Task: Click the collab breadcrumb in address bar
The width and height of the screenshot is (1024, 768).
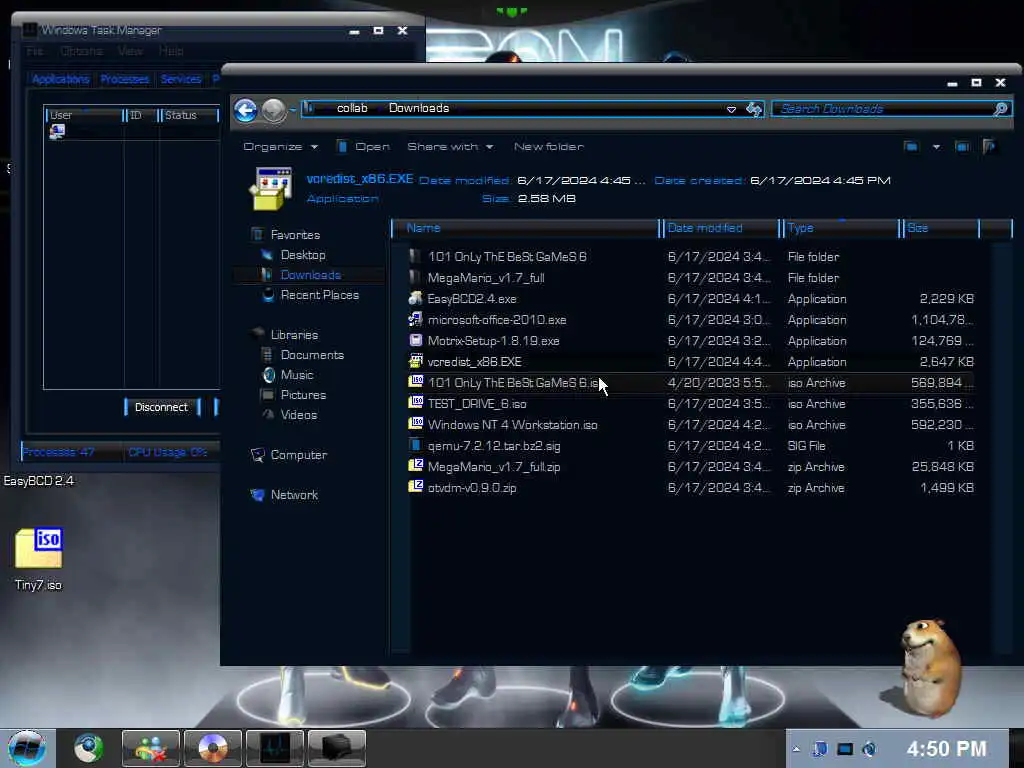Action: click(x=352, y=108)
